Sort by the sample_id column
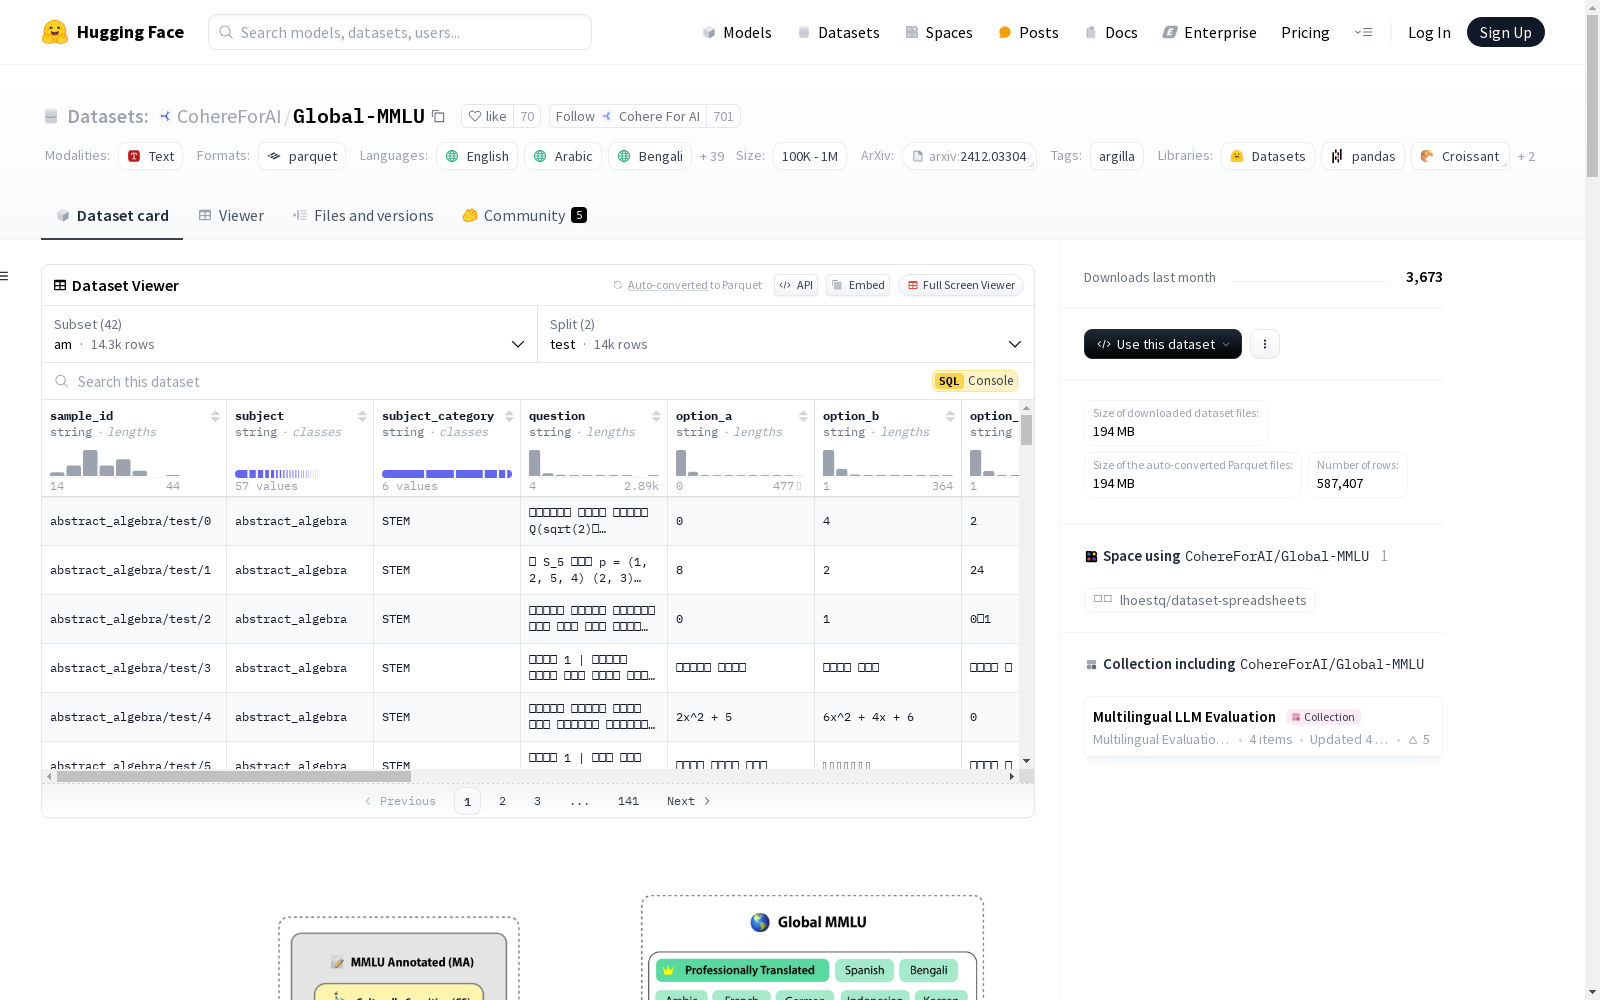This screenshot has height=1000, width=1600. tap(215, 416)
